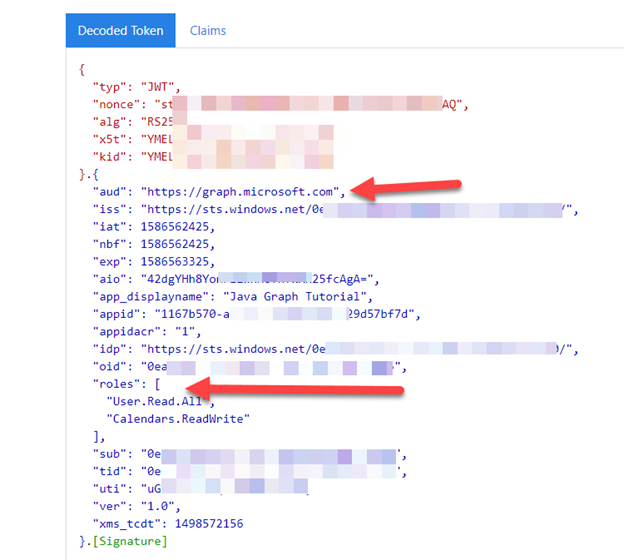This screenshot has width=624, height=560.
Task: Click the "typ": "JWT" line
Action: [x=136, y=87]
